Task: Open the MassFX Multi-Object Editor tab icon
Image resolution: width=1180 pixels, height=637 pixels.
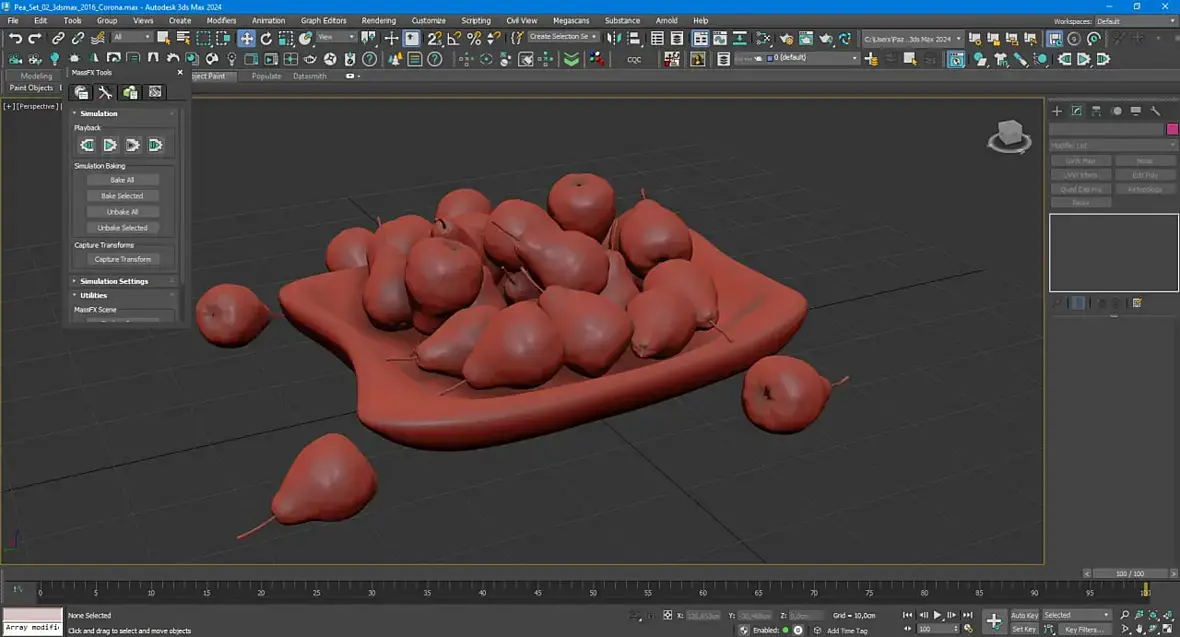Action: point(130,93)
